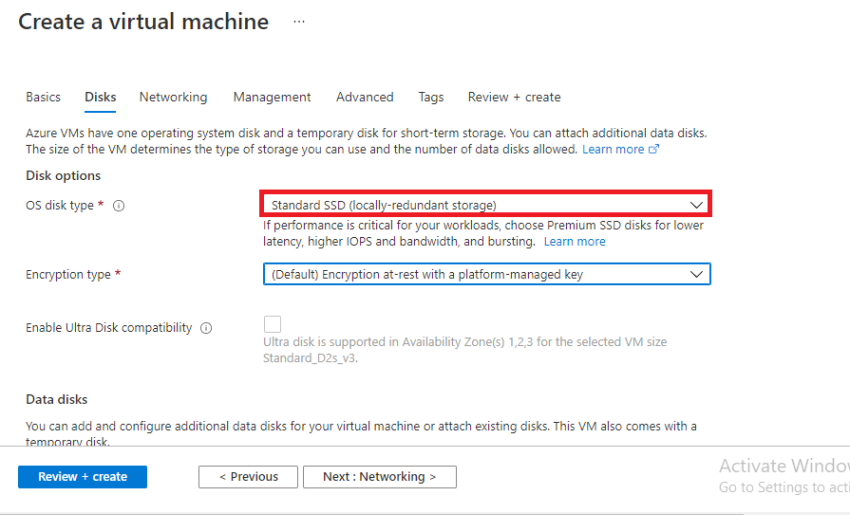The height and width of the screenshot is (515, 850).
Task: Enable Ultra Disk compatibility checkbox
Action: [272, 324]
